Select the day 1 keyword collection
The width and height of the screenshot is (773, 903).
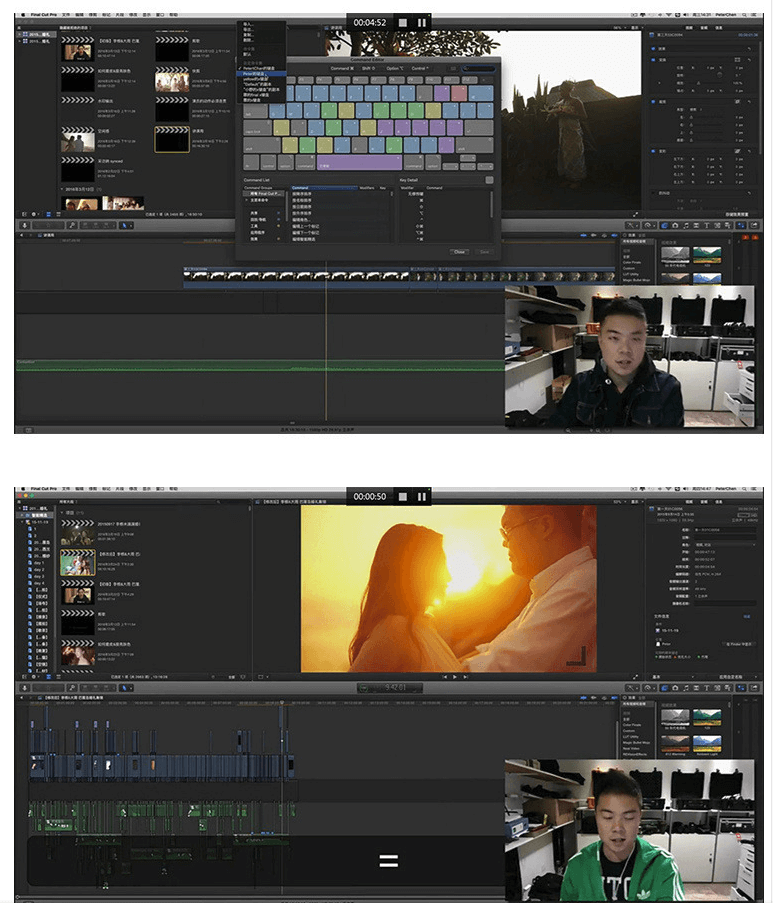tap(38, 563)
